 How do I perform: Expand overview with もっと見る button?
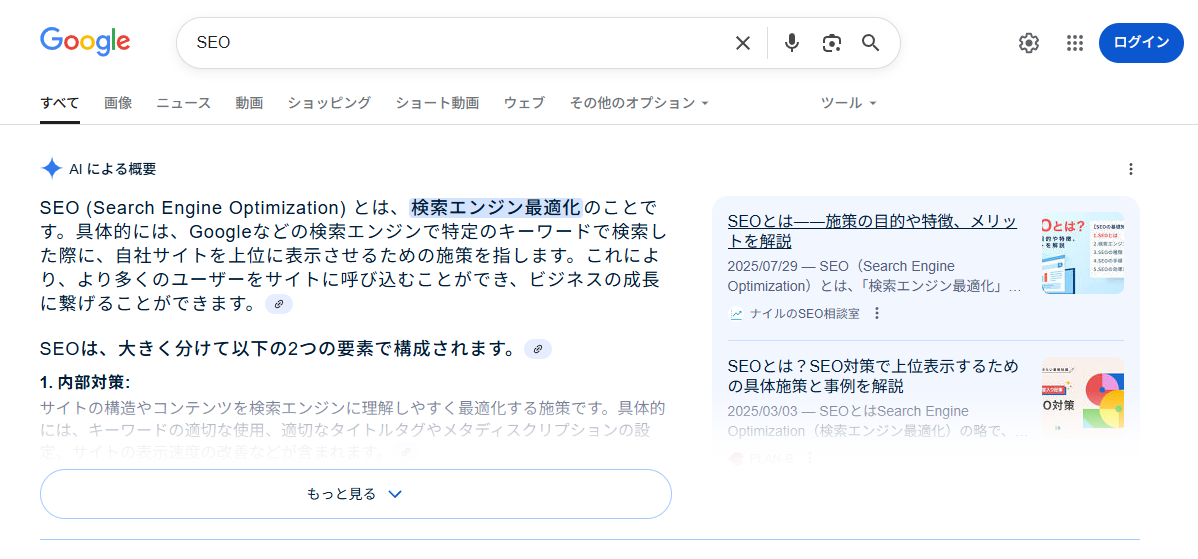[x=355, y=494]
